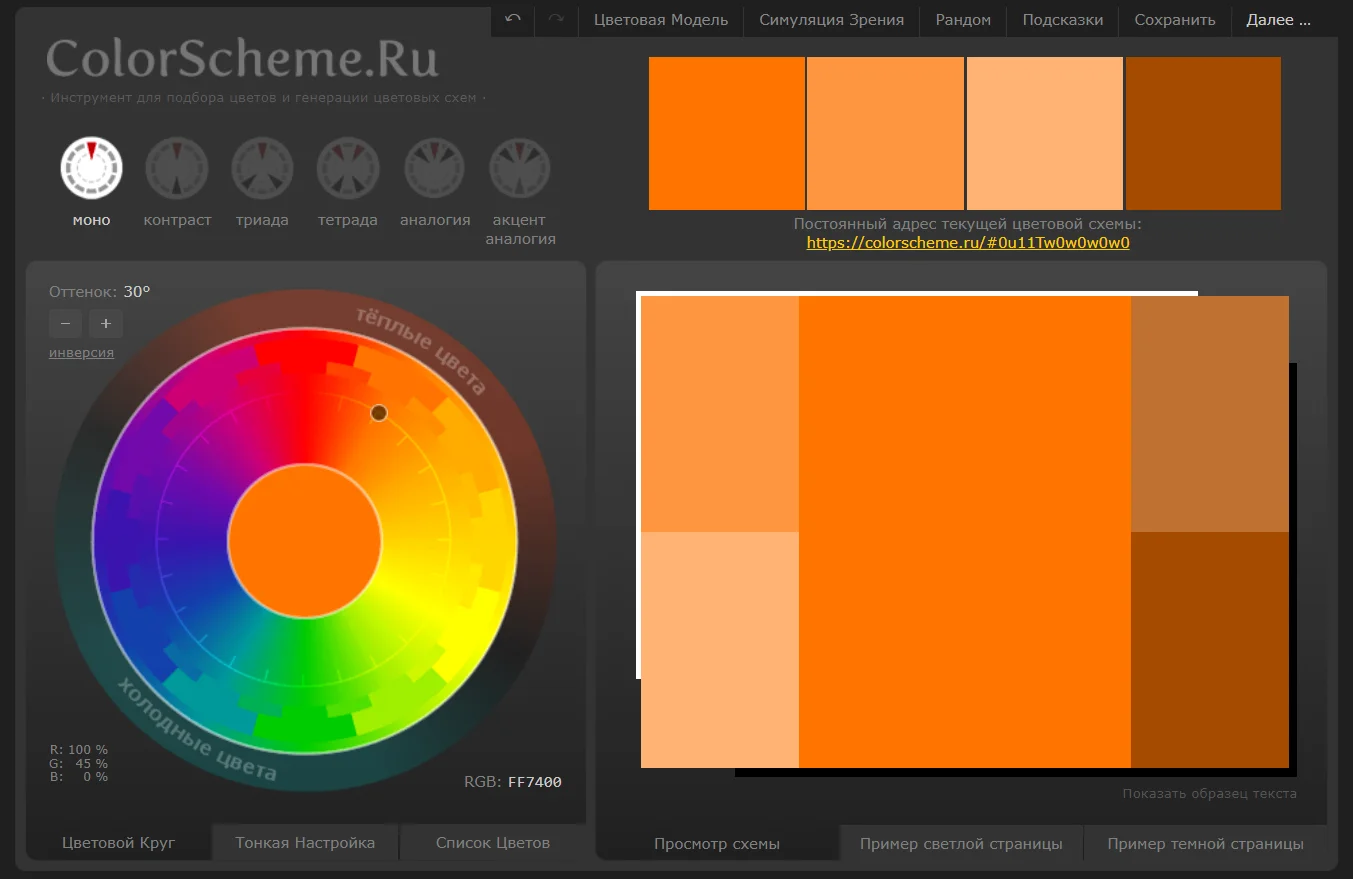1353x879 pixels.
Task: Decrease hue with the minus button
Action: 65,323
